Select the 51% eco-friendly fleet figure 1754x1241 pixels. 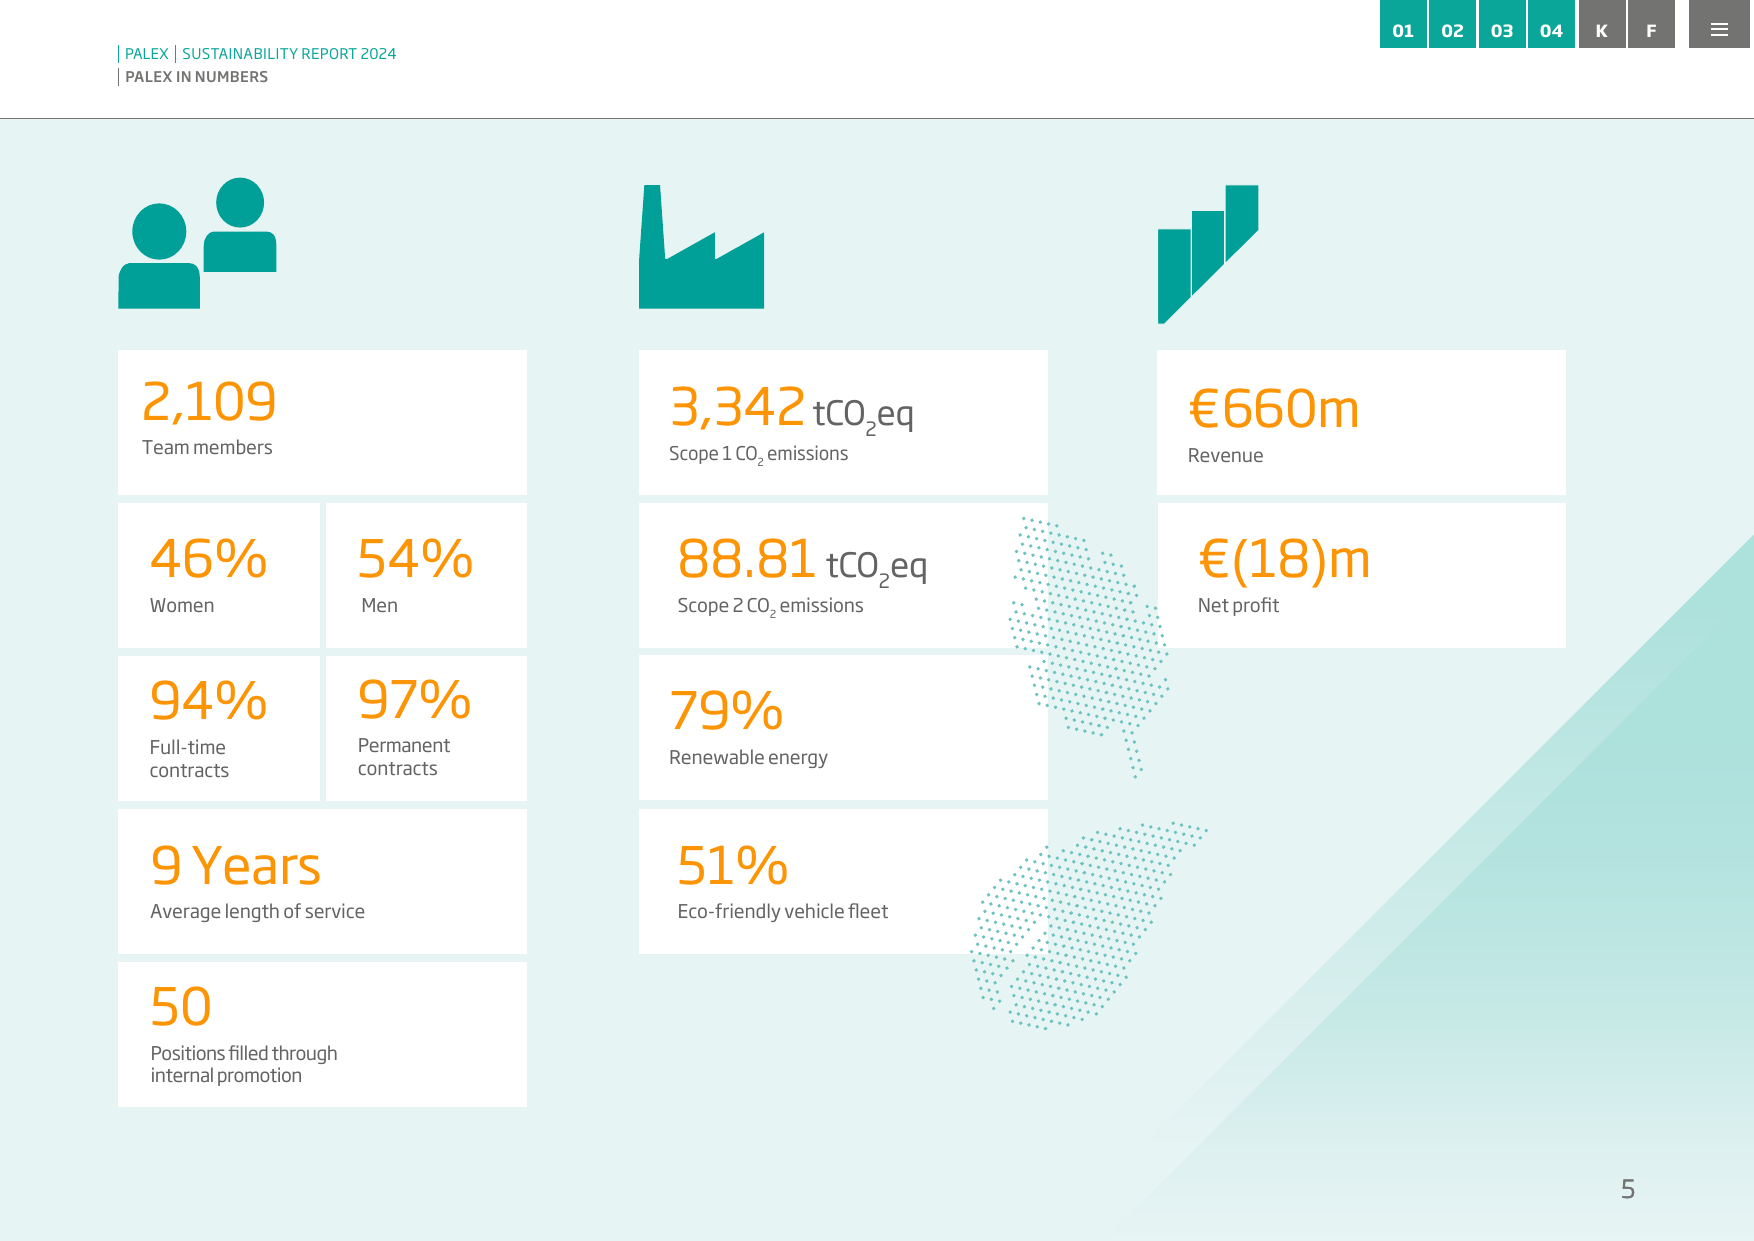click(x=732, y=866)
